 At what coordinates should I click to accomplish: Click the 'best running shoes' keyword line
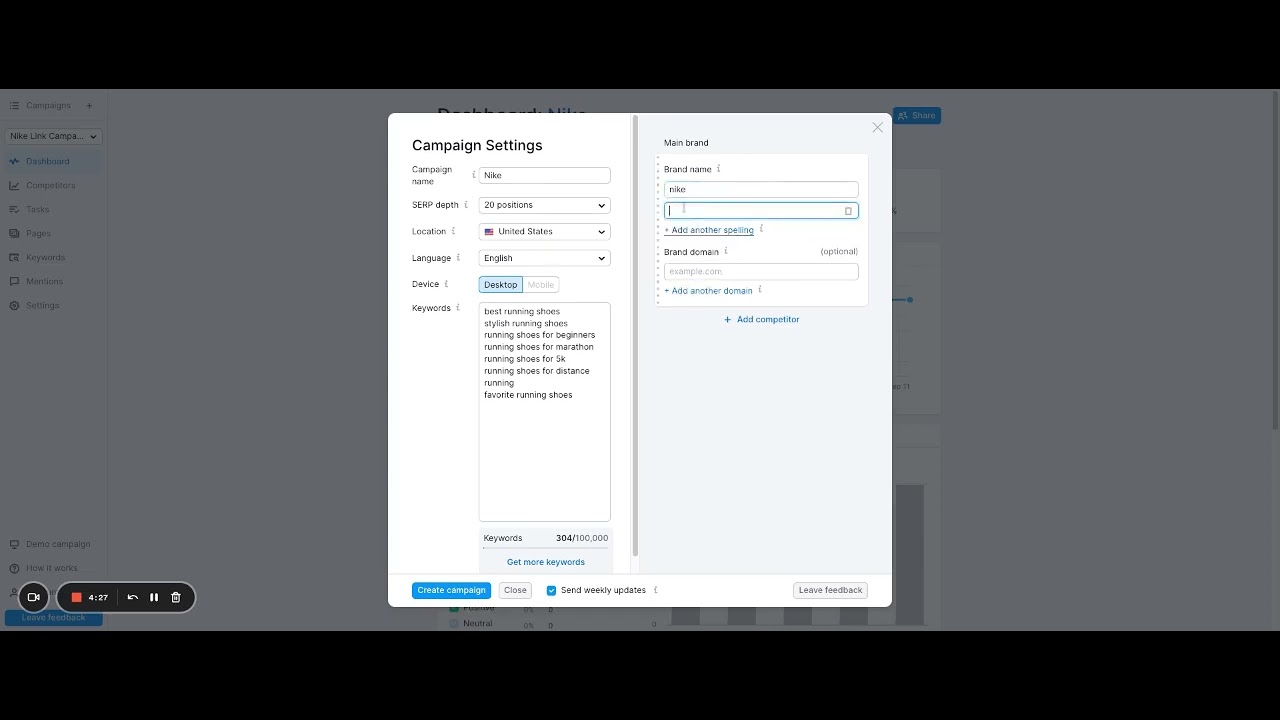pyautogui.click(x=522, y=311)
